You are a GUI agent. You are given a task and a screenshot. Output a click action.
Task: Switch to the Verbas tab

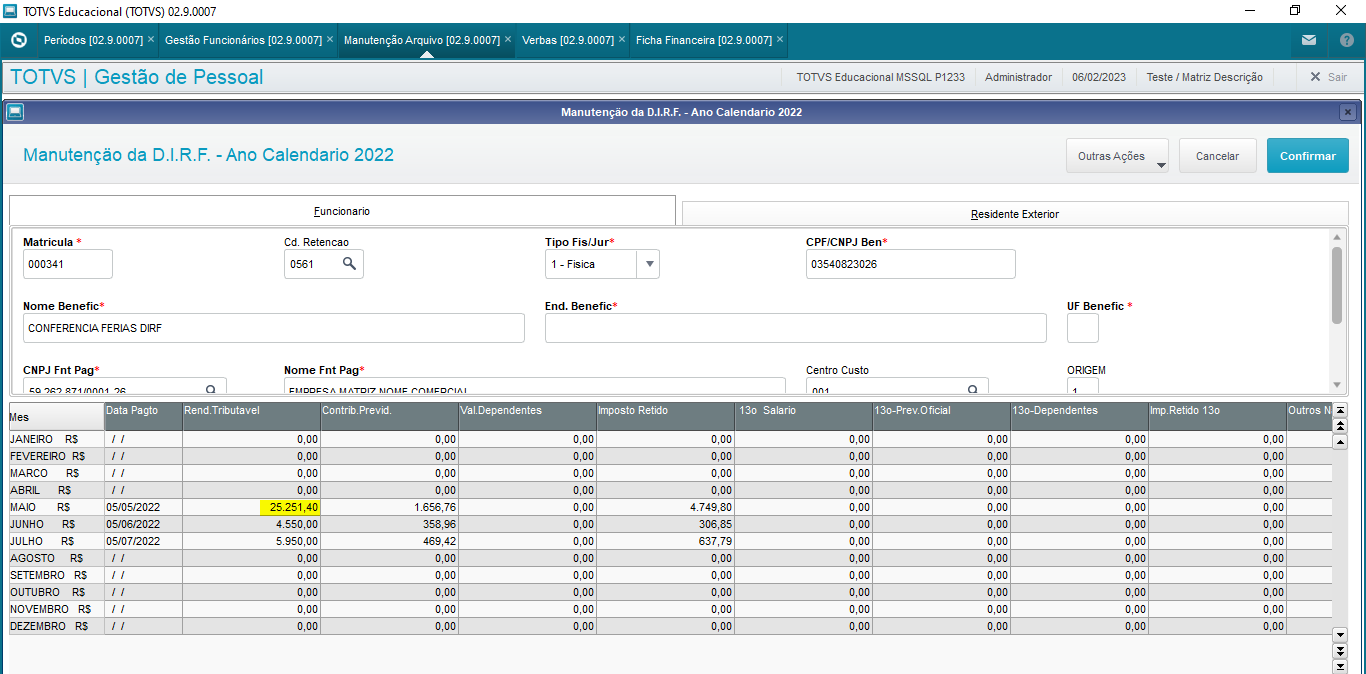point(568,40)
